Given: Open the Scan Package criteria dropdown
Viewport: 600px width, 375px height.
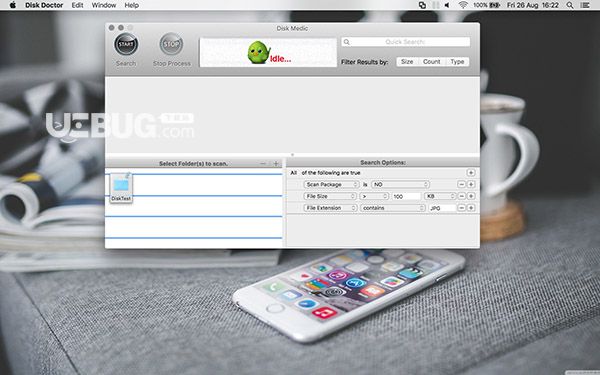Looking at the screenshot, I should [331, 184].
